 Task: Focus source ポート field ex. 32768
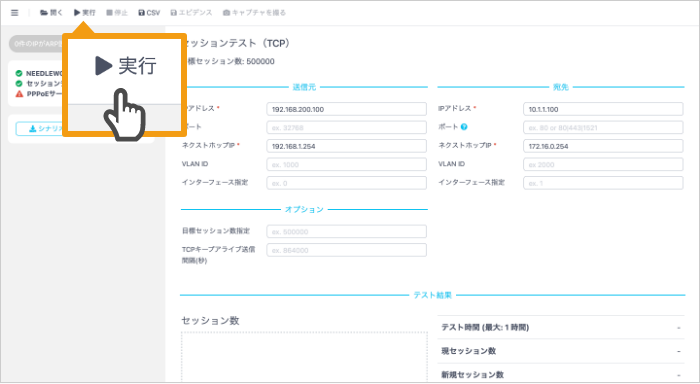pyautogui.click(x=346, y=128)
